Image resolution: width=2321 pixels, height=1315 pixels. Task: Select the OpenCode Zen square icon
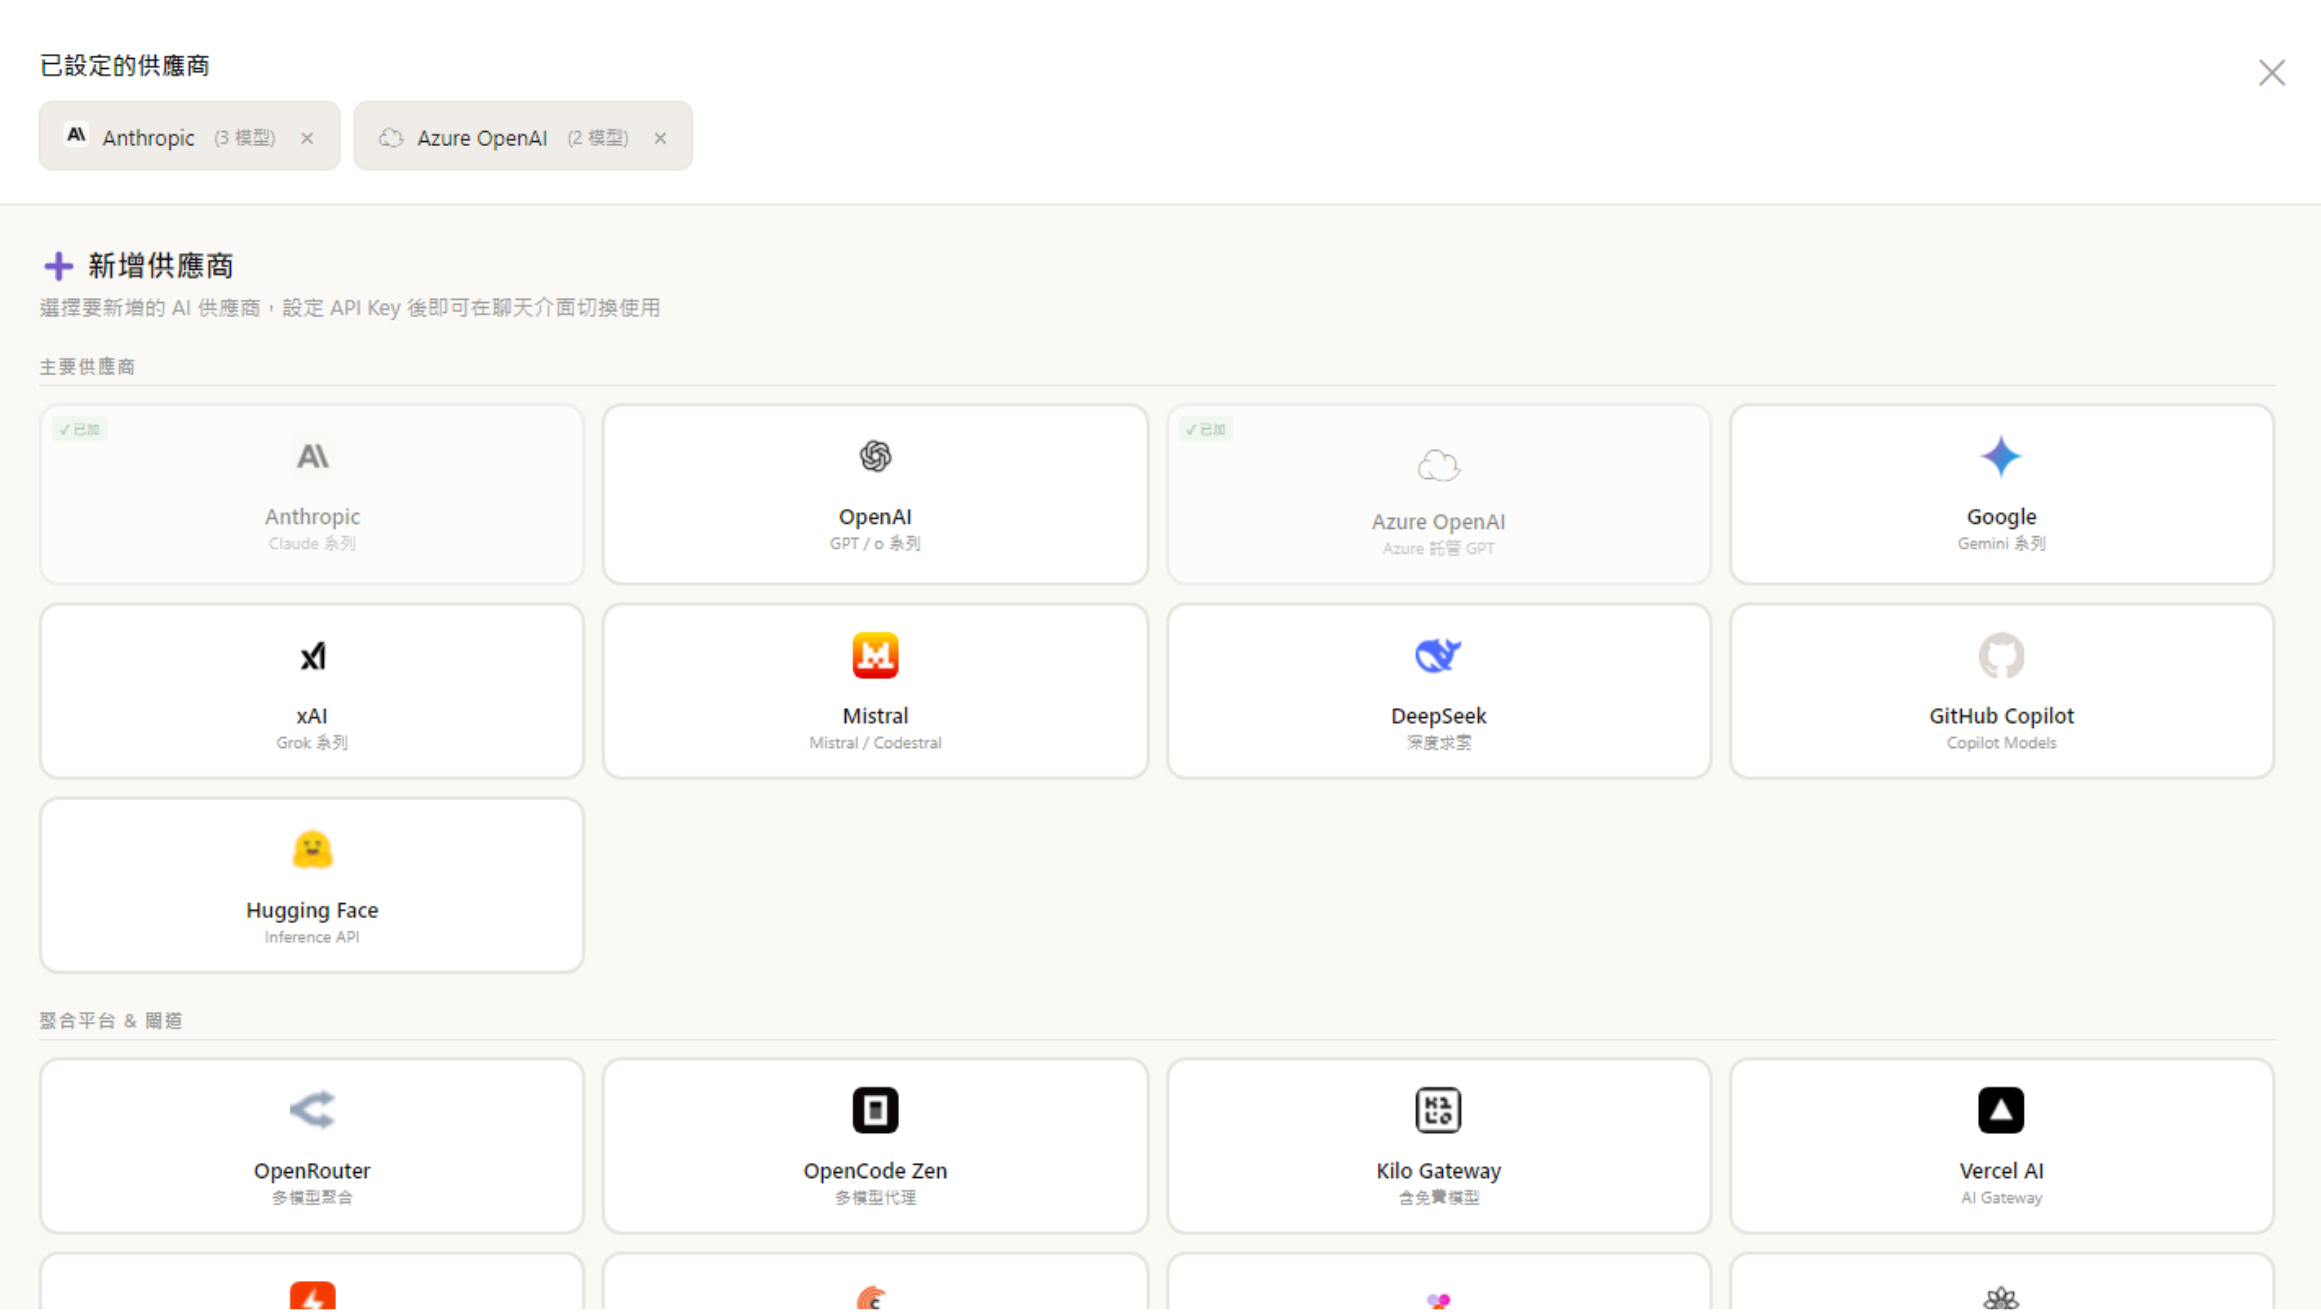875,1109
